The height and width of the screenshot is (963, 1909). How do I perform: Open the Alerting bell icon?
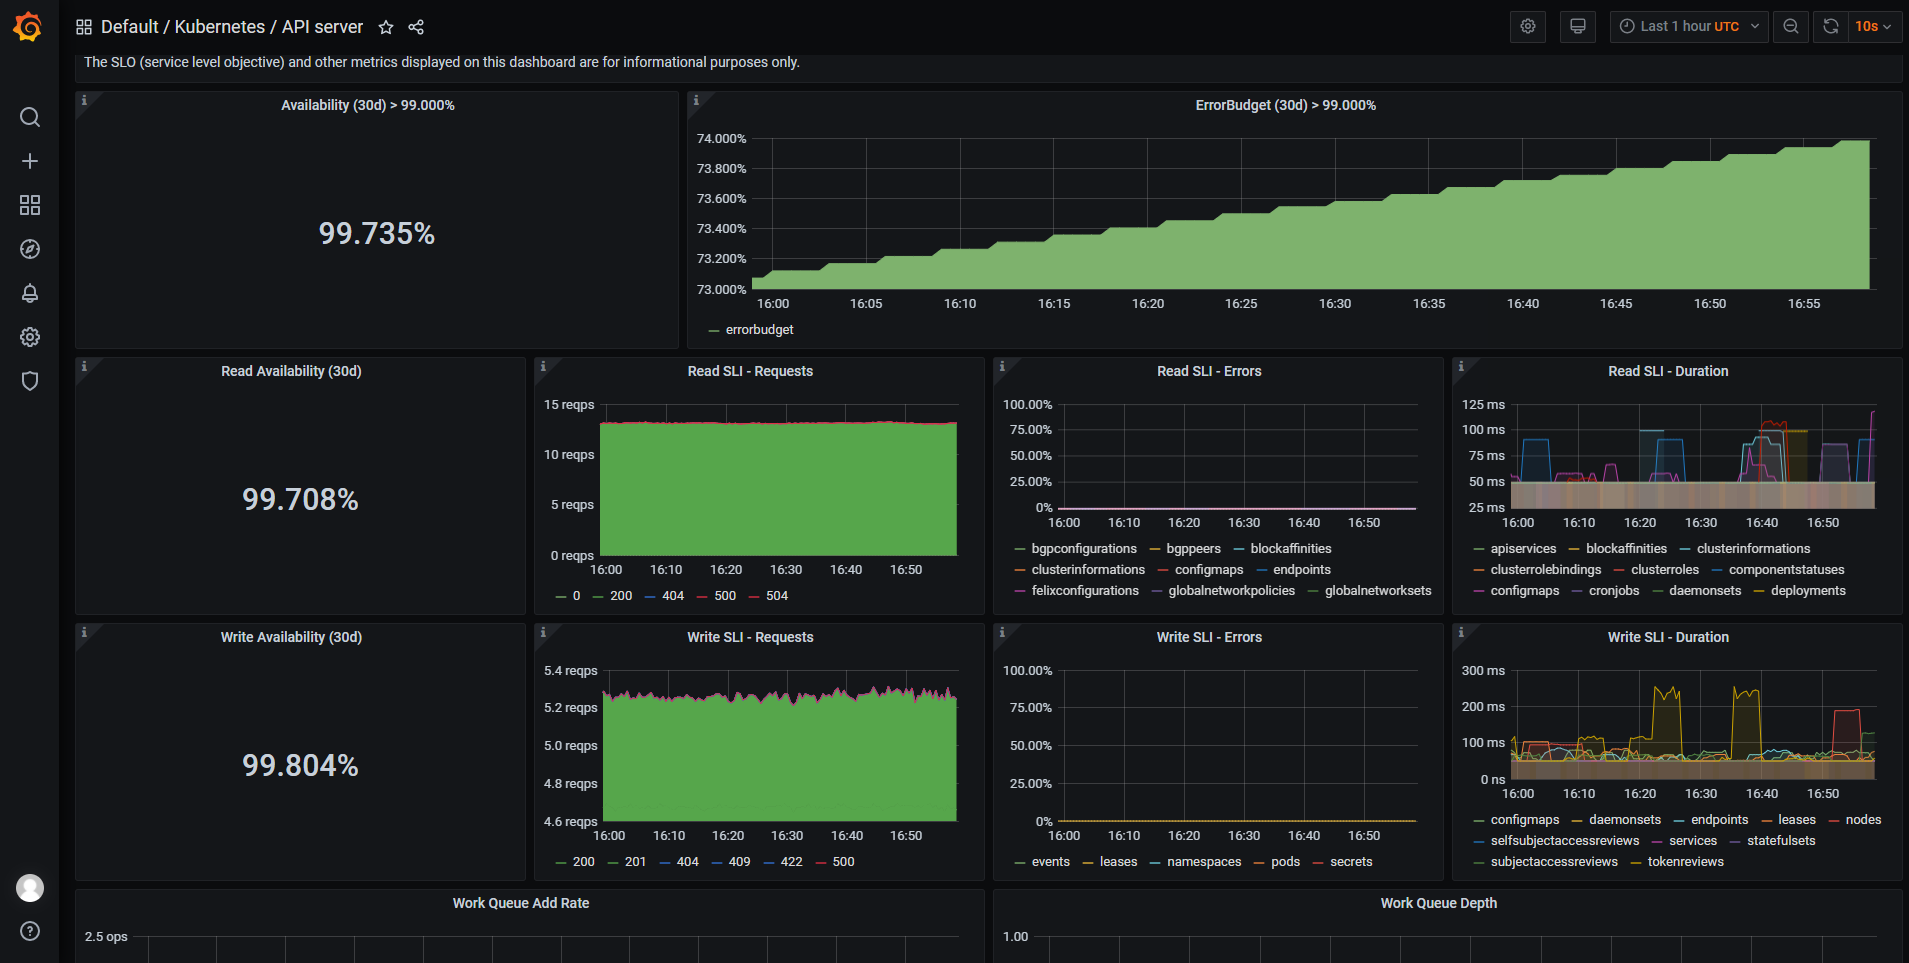[30, 293]
